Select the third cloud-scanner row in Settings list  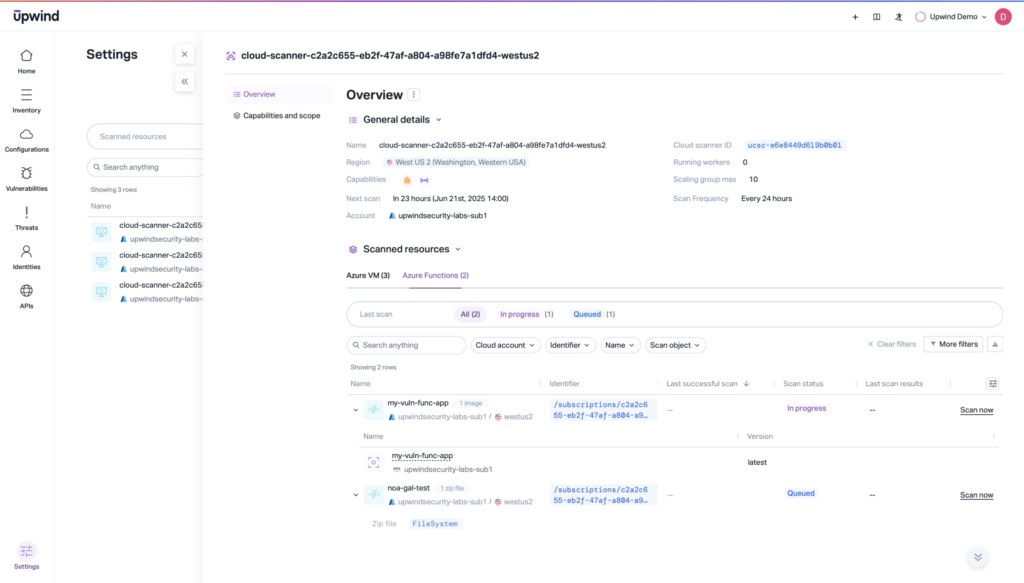pyautogui.click(x=146, y=292)
